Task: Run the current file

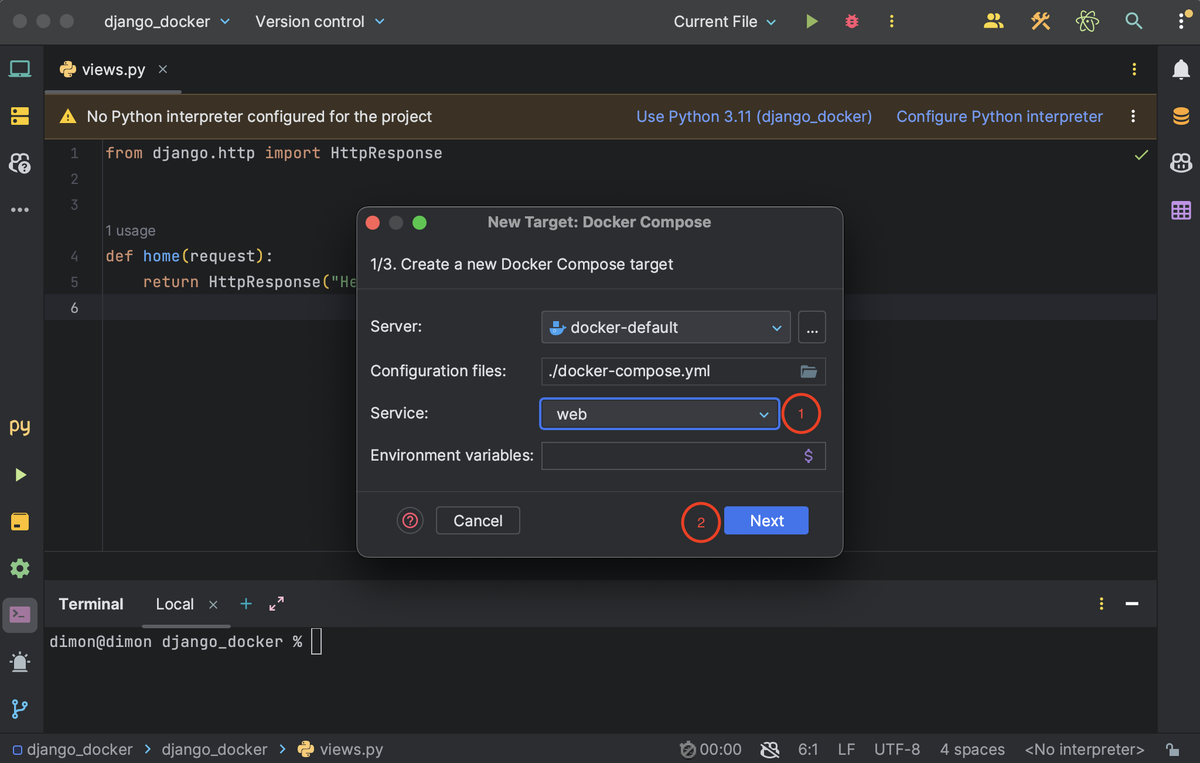Action: pyautogui.click(x=812, y=21)
